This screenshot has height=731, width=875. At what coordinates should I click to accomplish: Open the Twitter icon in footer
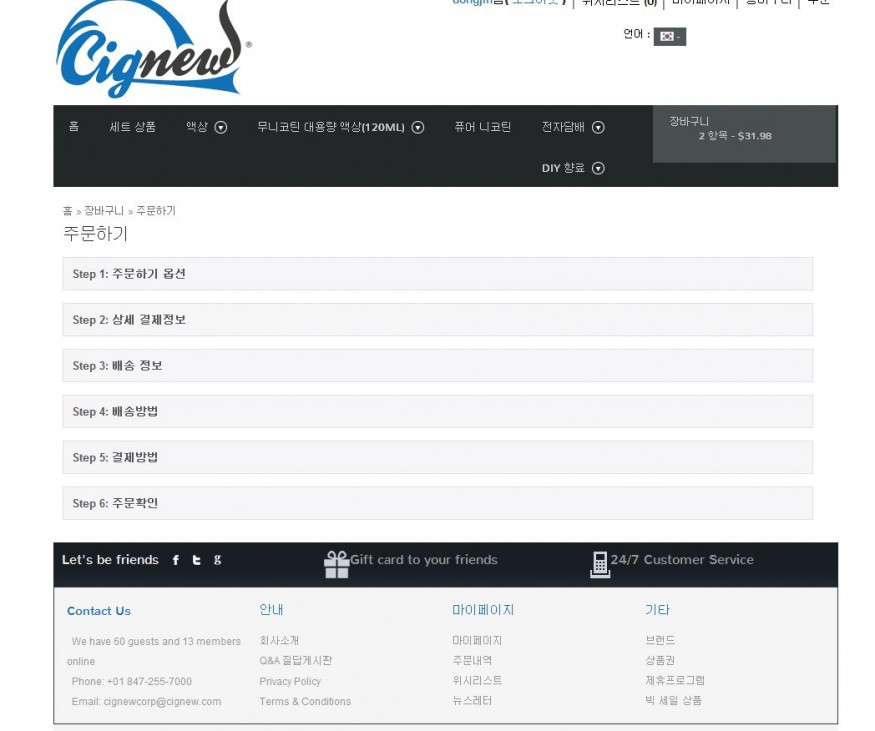pyautogui.click(x=196, y=560)
